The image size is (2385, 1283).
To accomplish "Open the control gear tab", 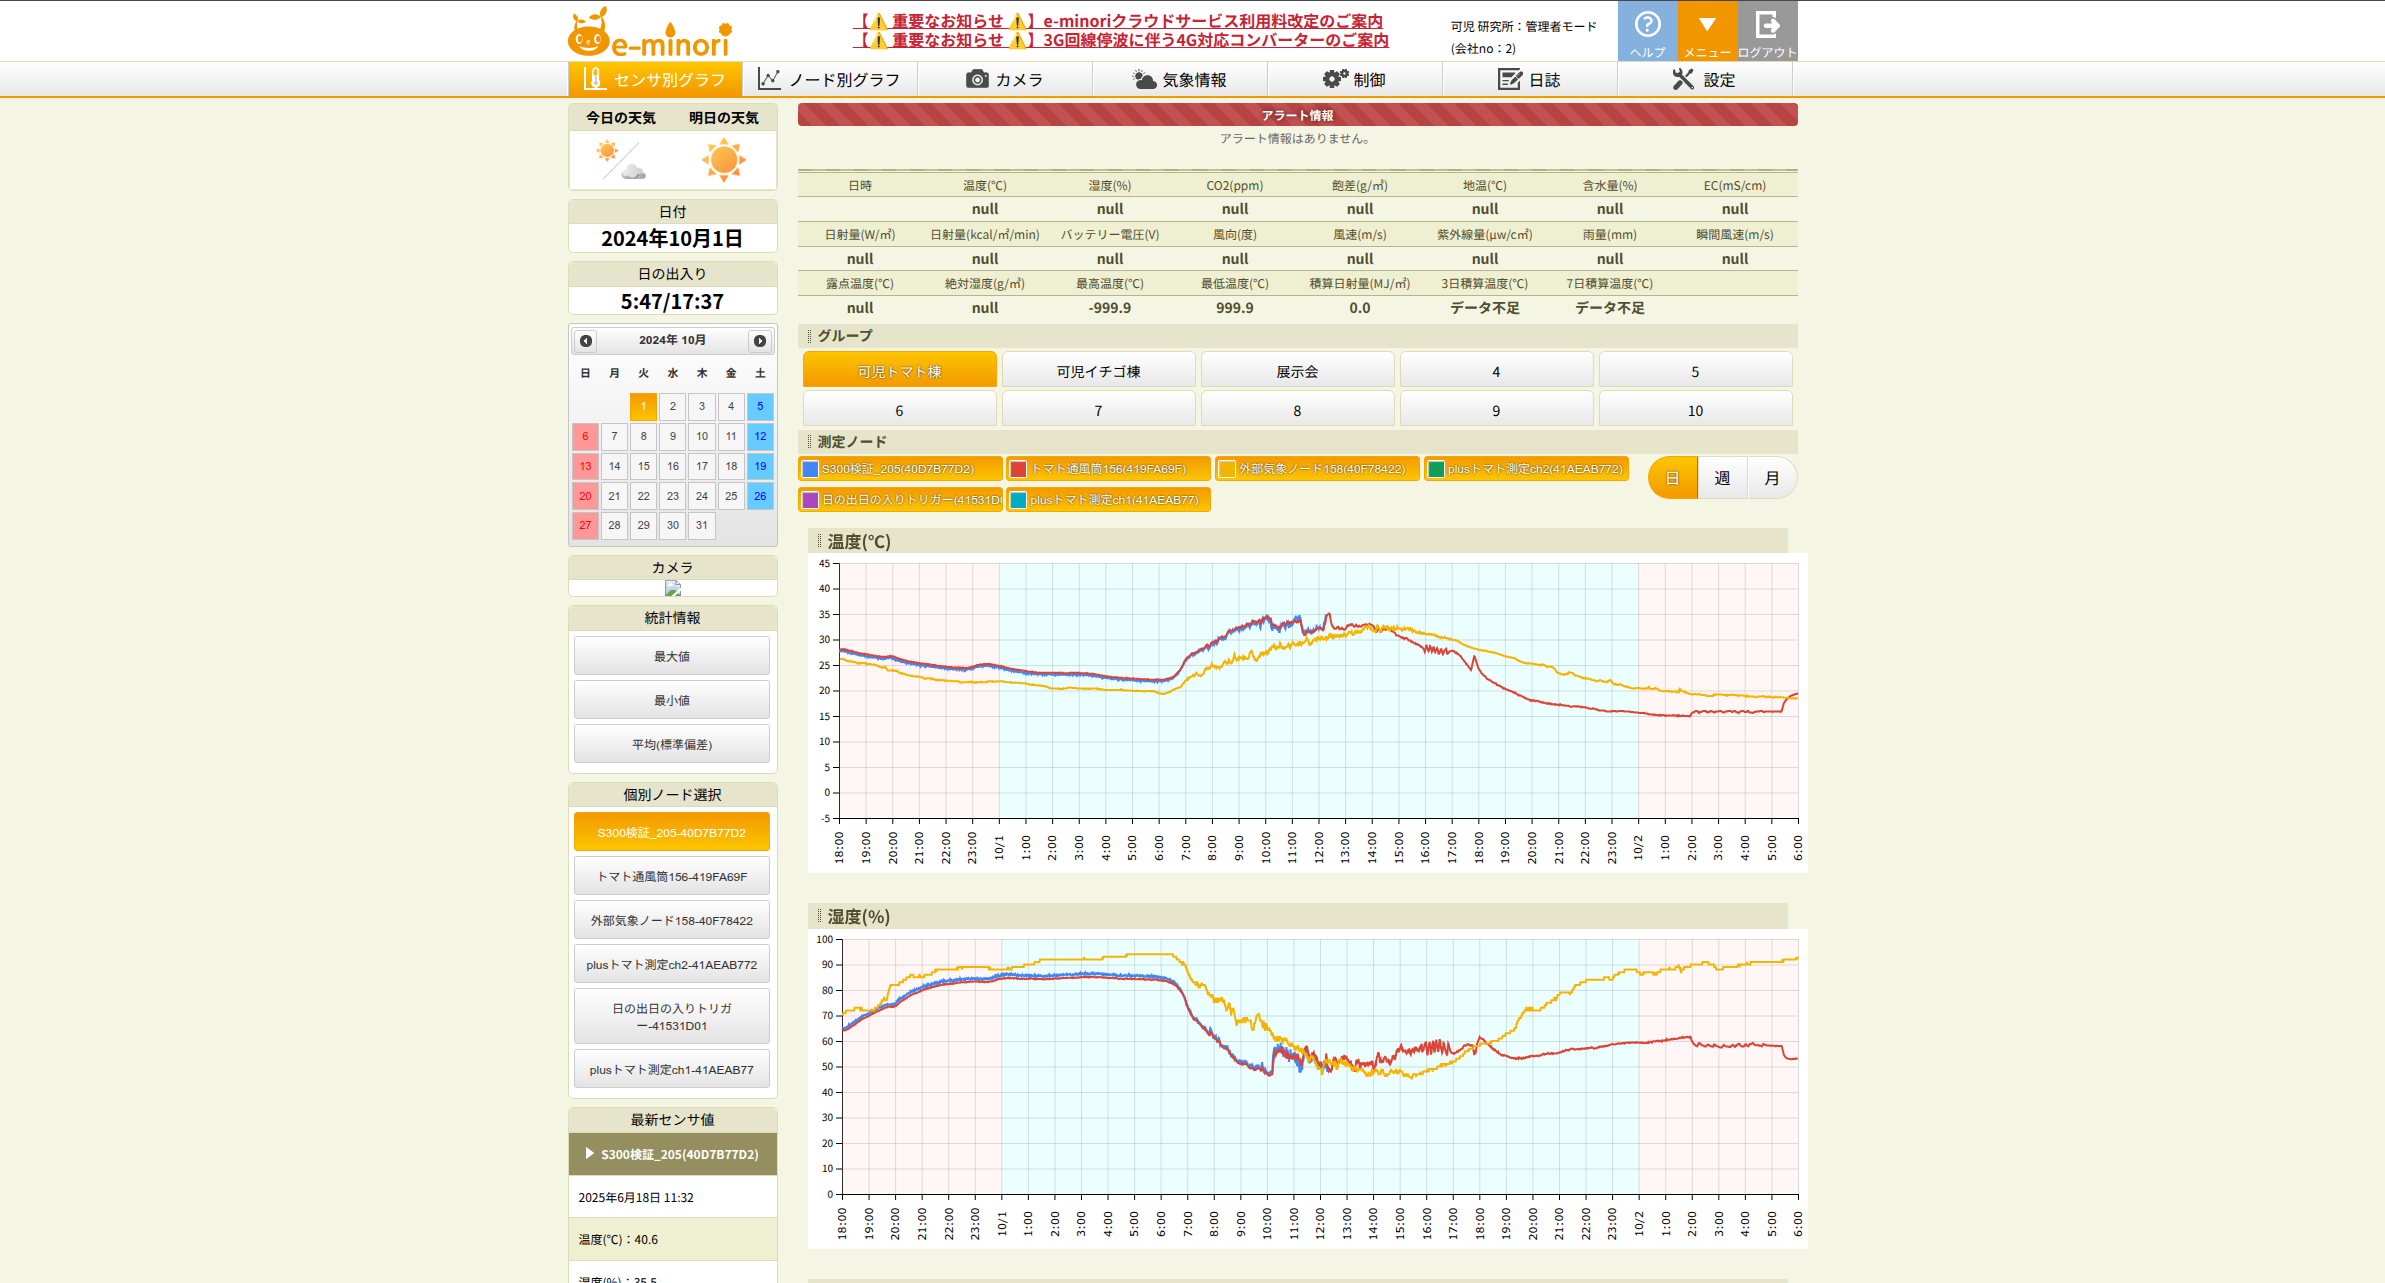I will point(1354,80).
